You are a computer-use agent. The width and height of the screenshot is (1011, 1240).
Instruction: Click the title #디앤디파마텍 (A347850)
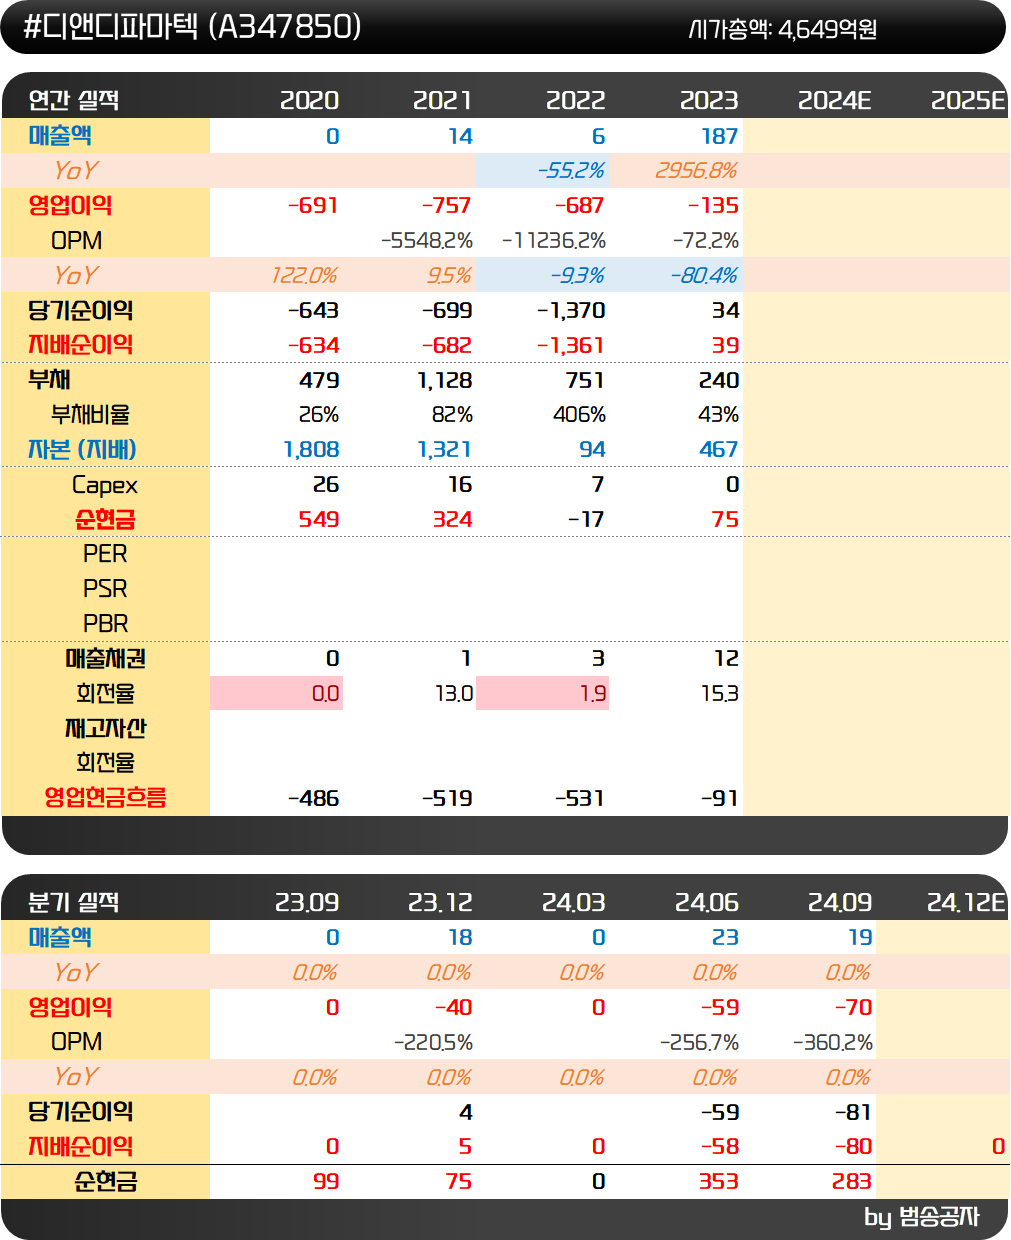coord(192,27)
